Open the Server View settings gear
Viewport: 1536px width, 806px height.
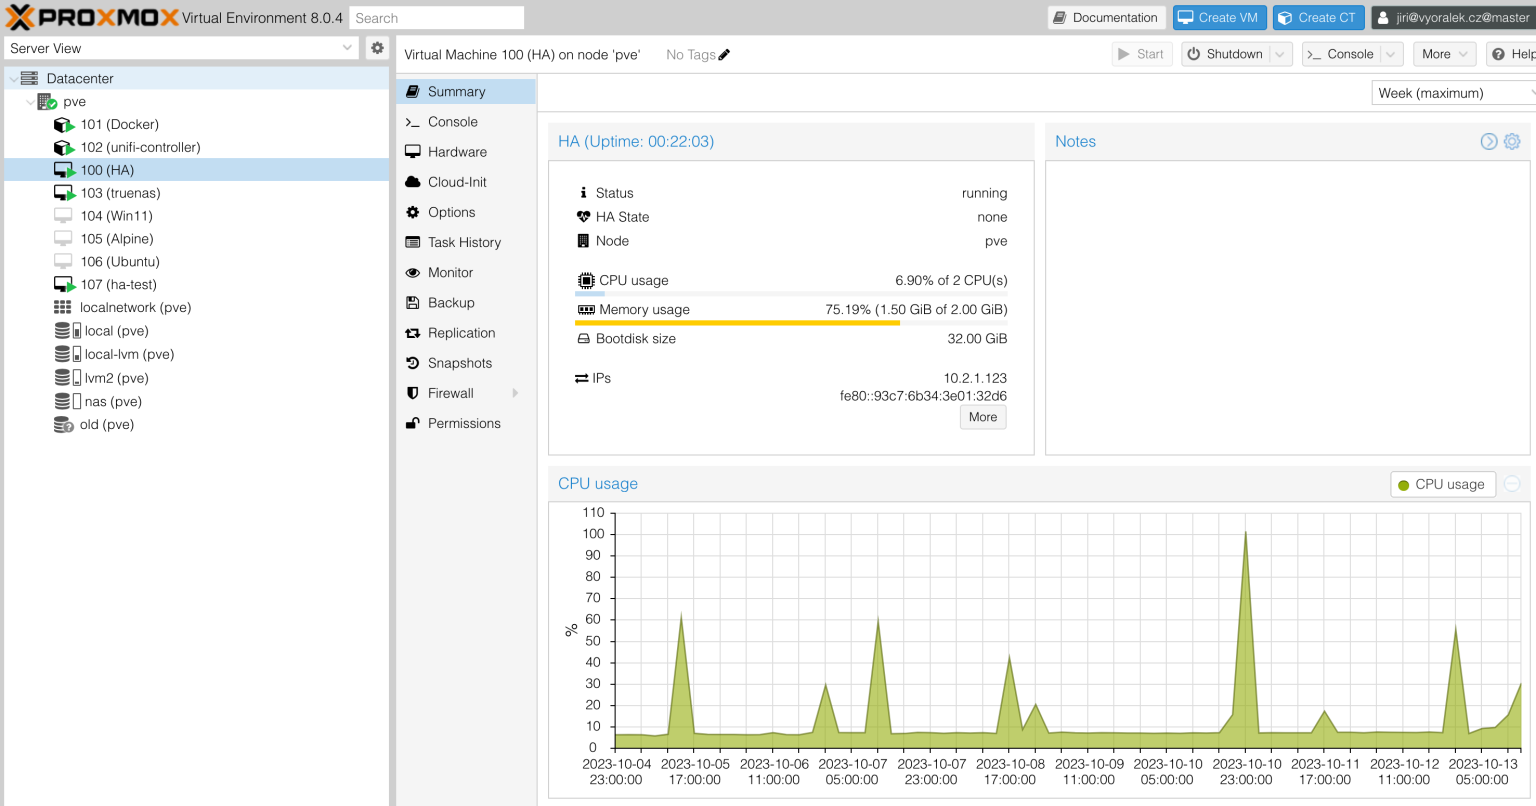pos(377,47)
